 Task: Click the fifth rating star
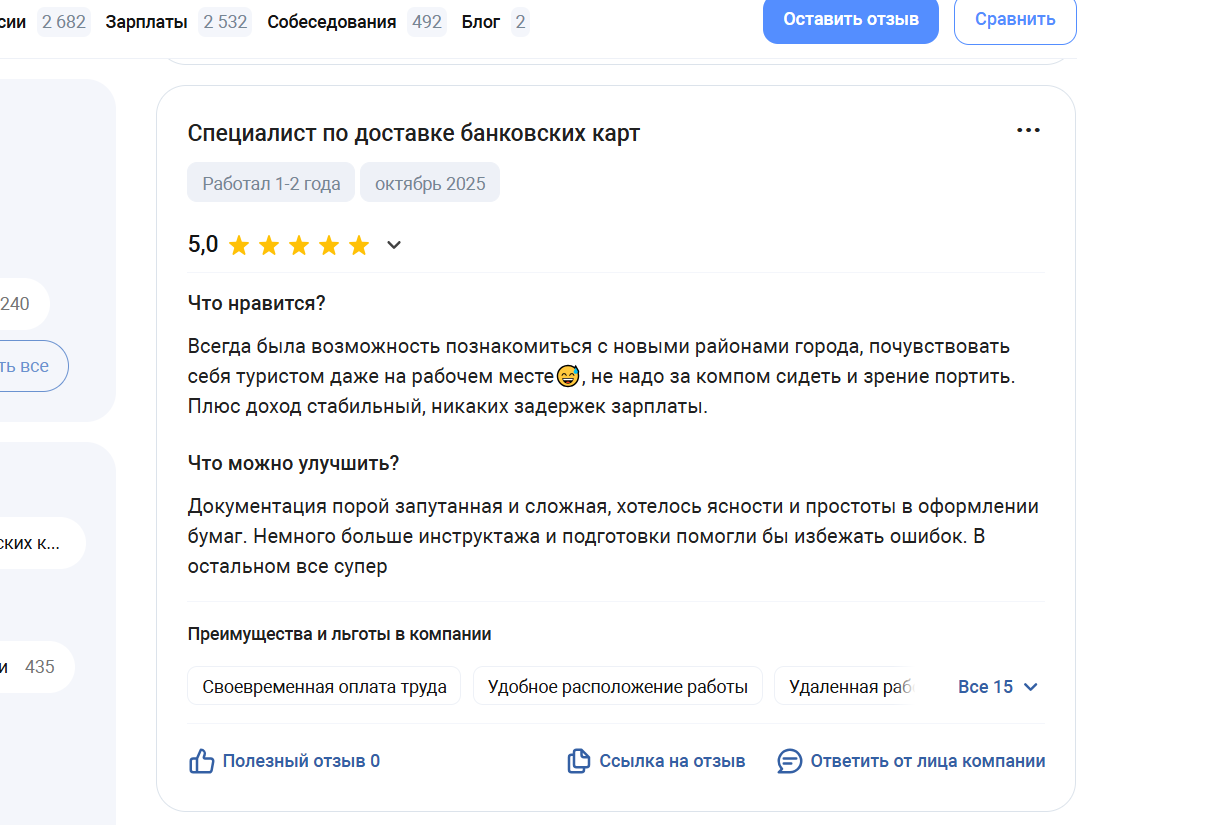[359, 245]
